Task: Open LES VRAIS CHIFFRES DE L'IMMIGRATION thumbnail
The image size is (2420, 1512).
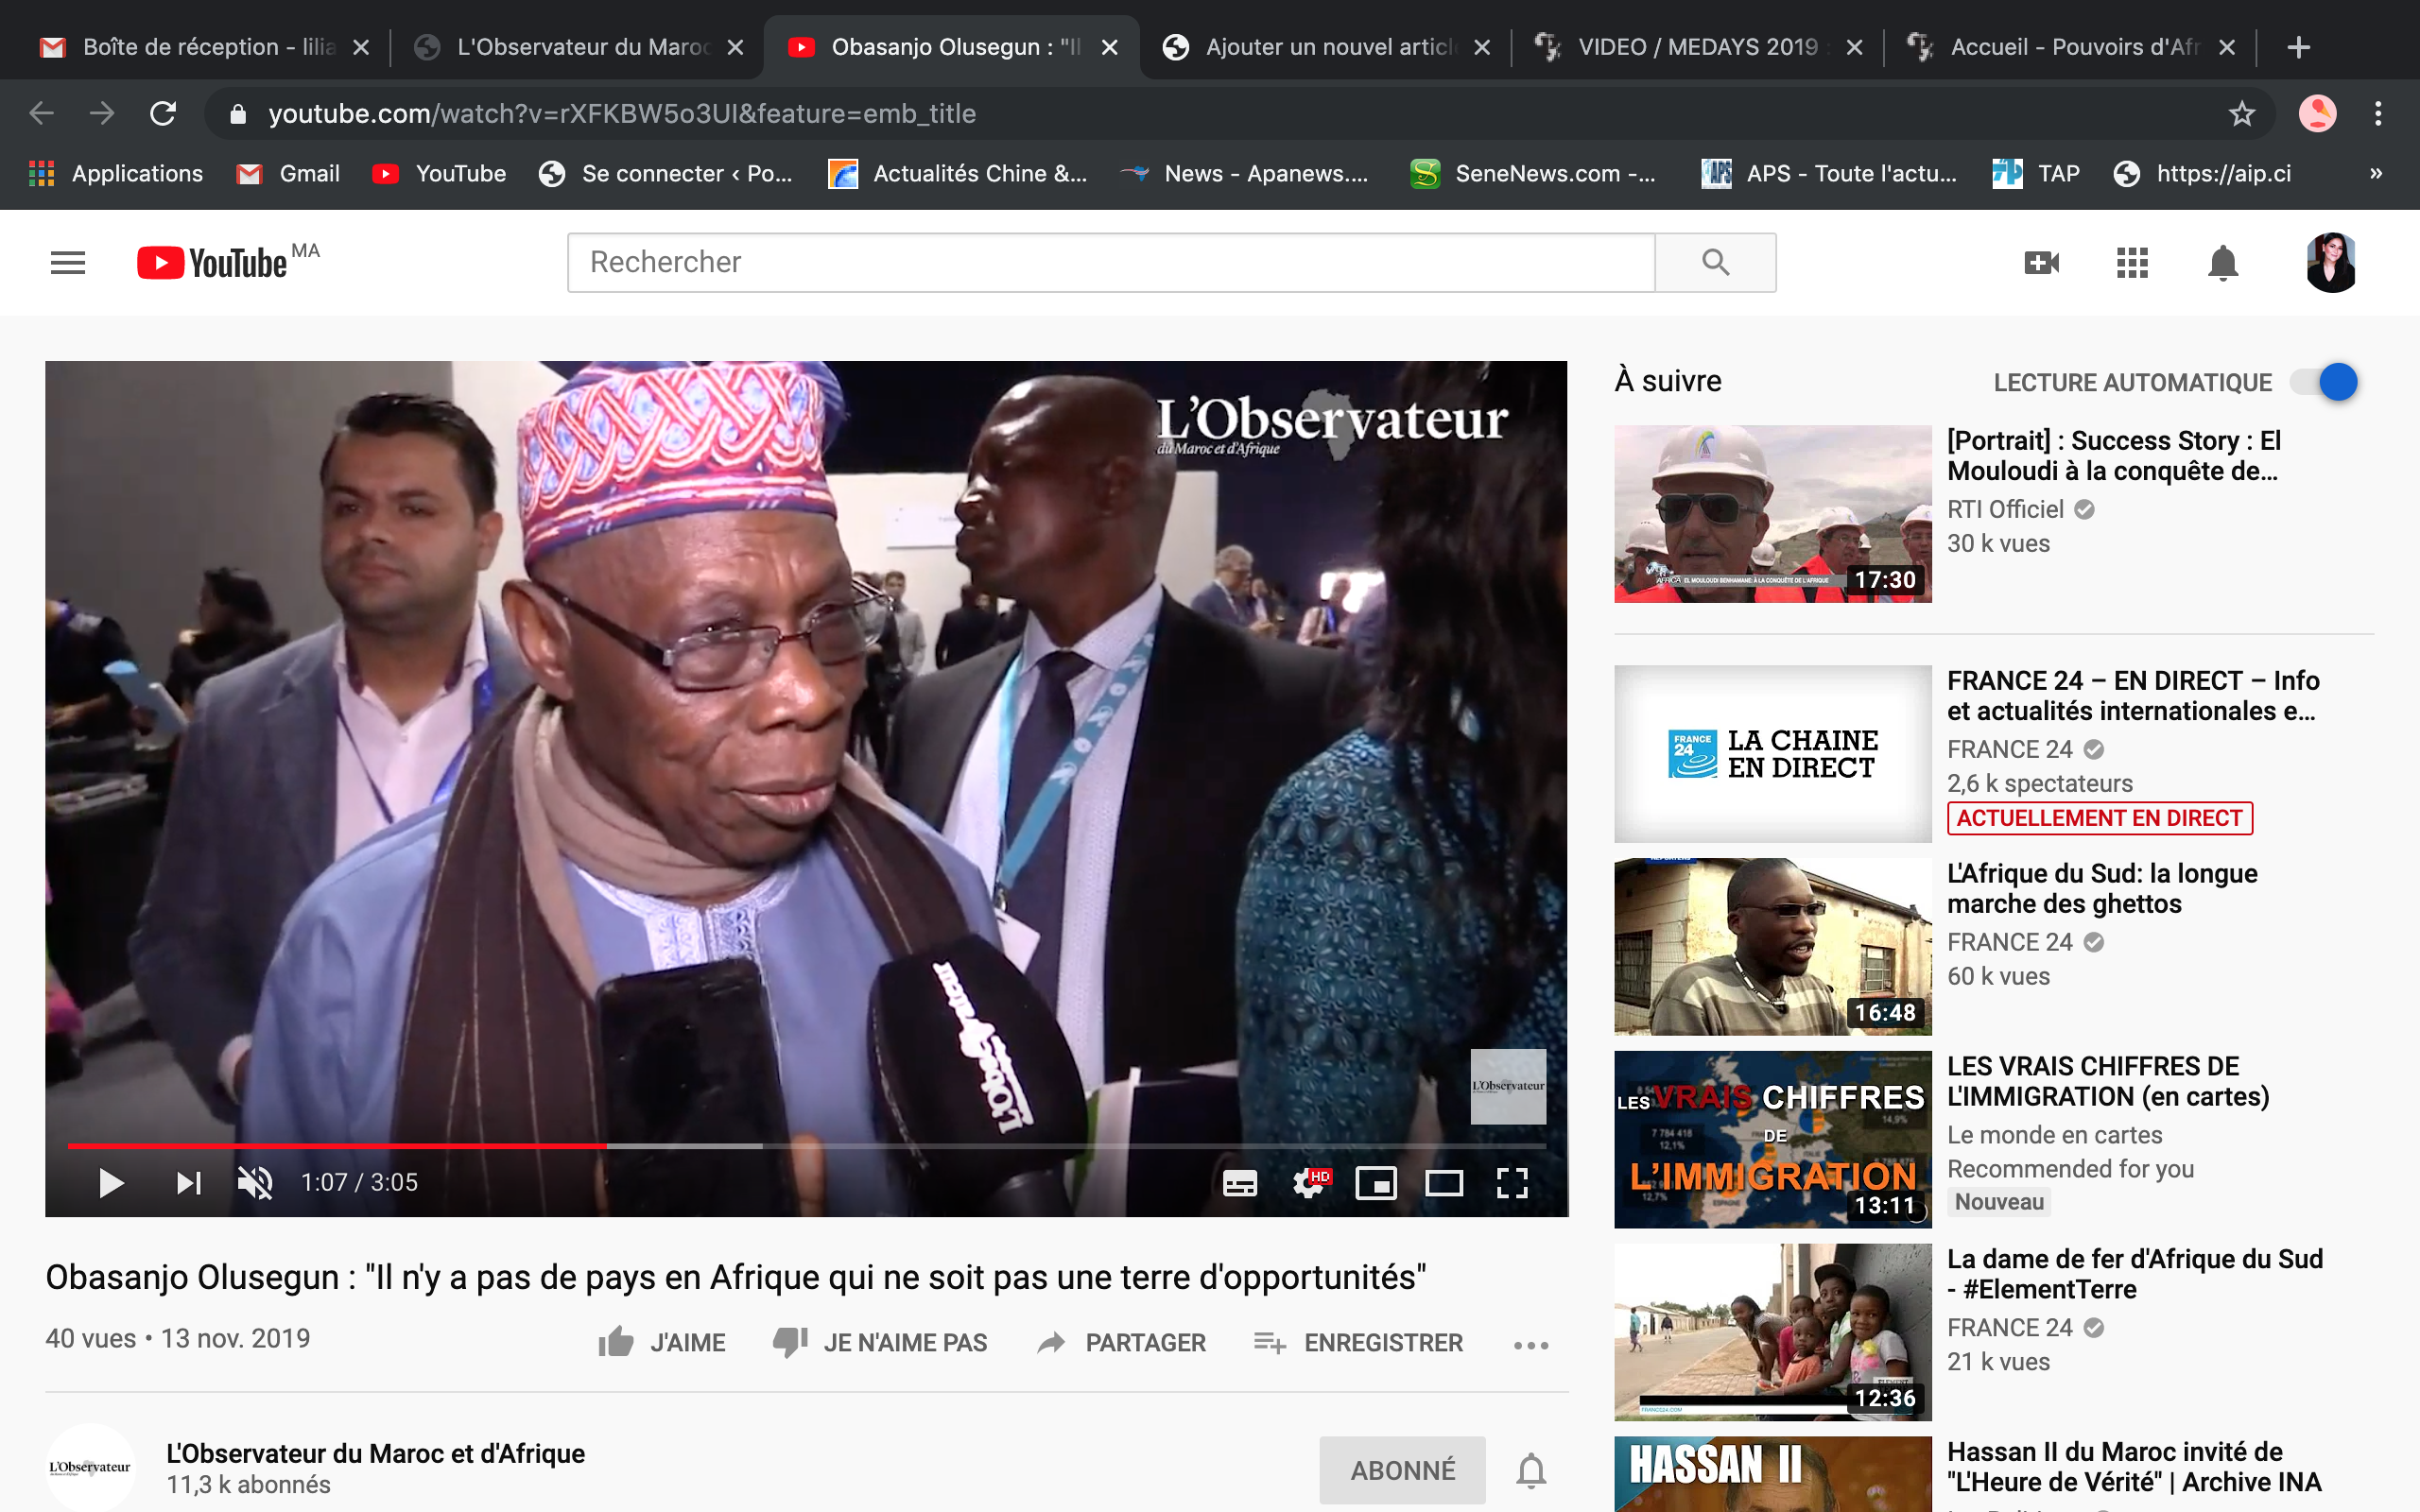Action: (x=1772, y=1139)
